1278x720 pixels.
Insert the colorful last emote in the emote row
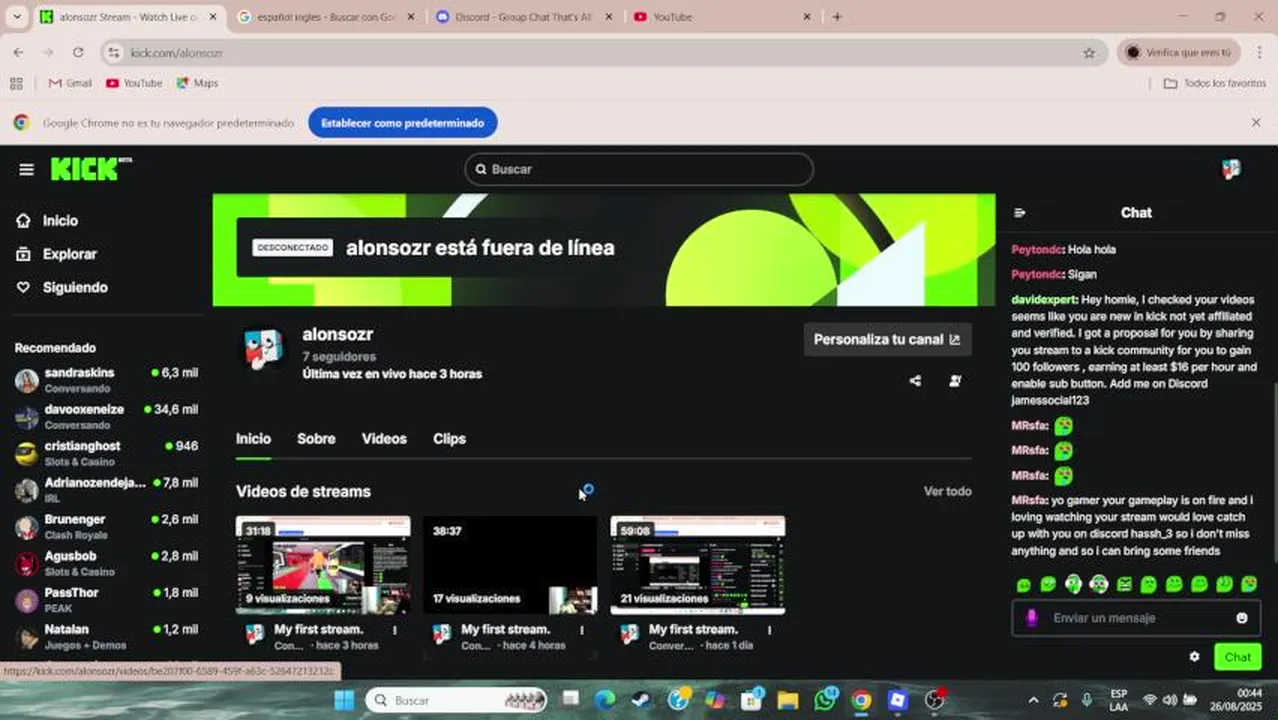click(1249, 584)
